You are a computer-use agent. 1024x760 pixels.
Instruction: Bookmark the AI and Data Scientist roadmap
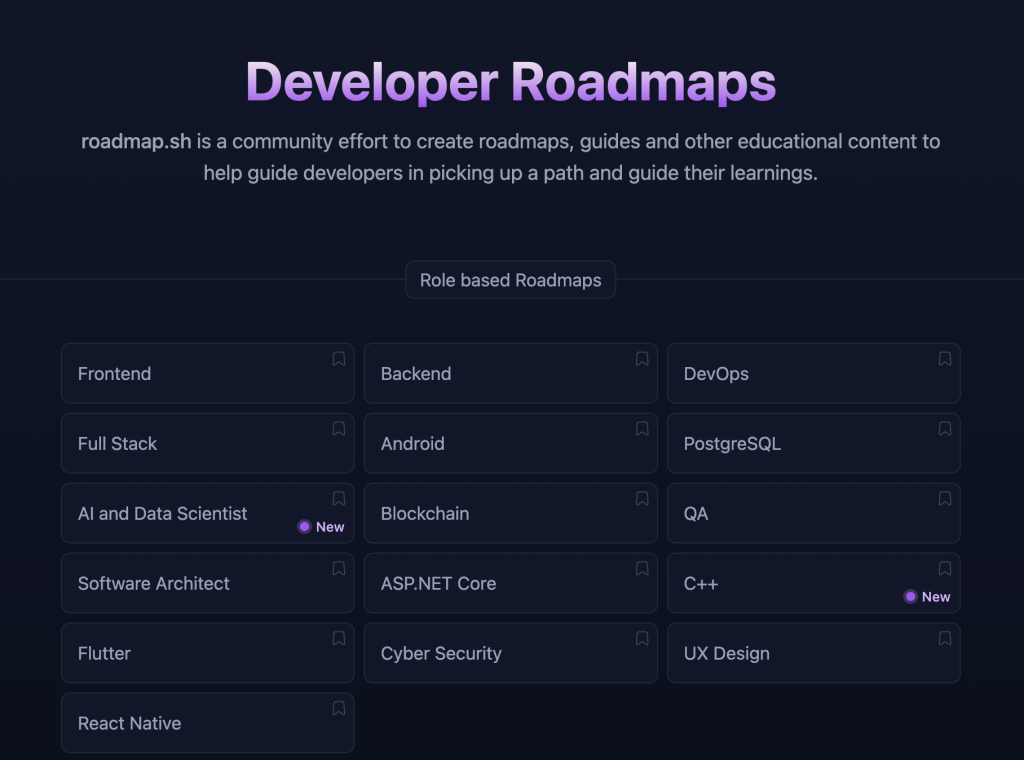tap(338, 498)
